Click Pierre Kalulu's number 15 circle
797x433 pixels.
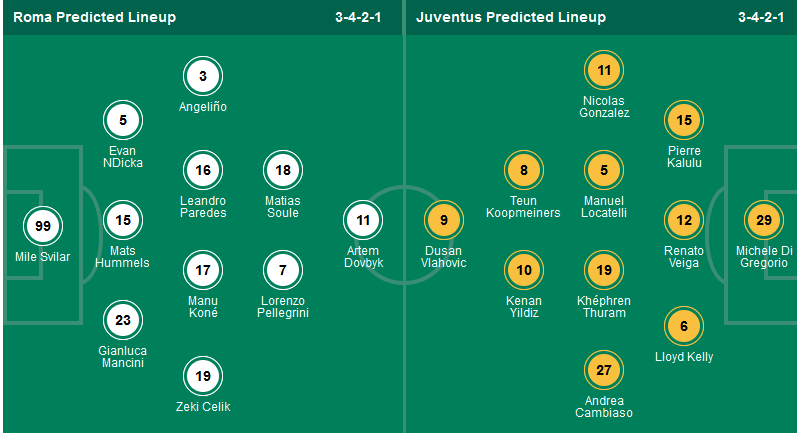(x=684, y=120)
